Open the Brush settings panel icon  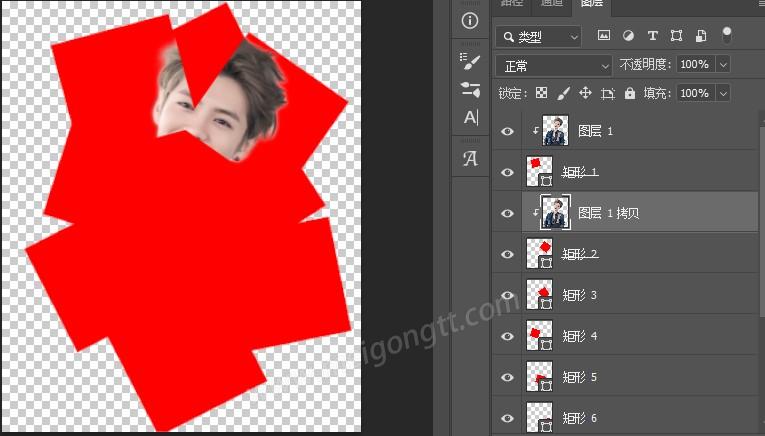tap(470, 61)
